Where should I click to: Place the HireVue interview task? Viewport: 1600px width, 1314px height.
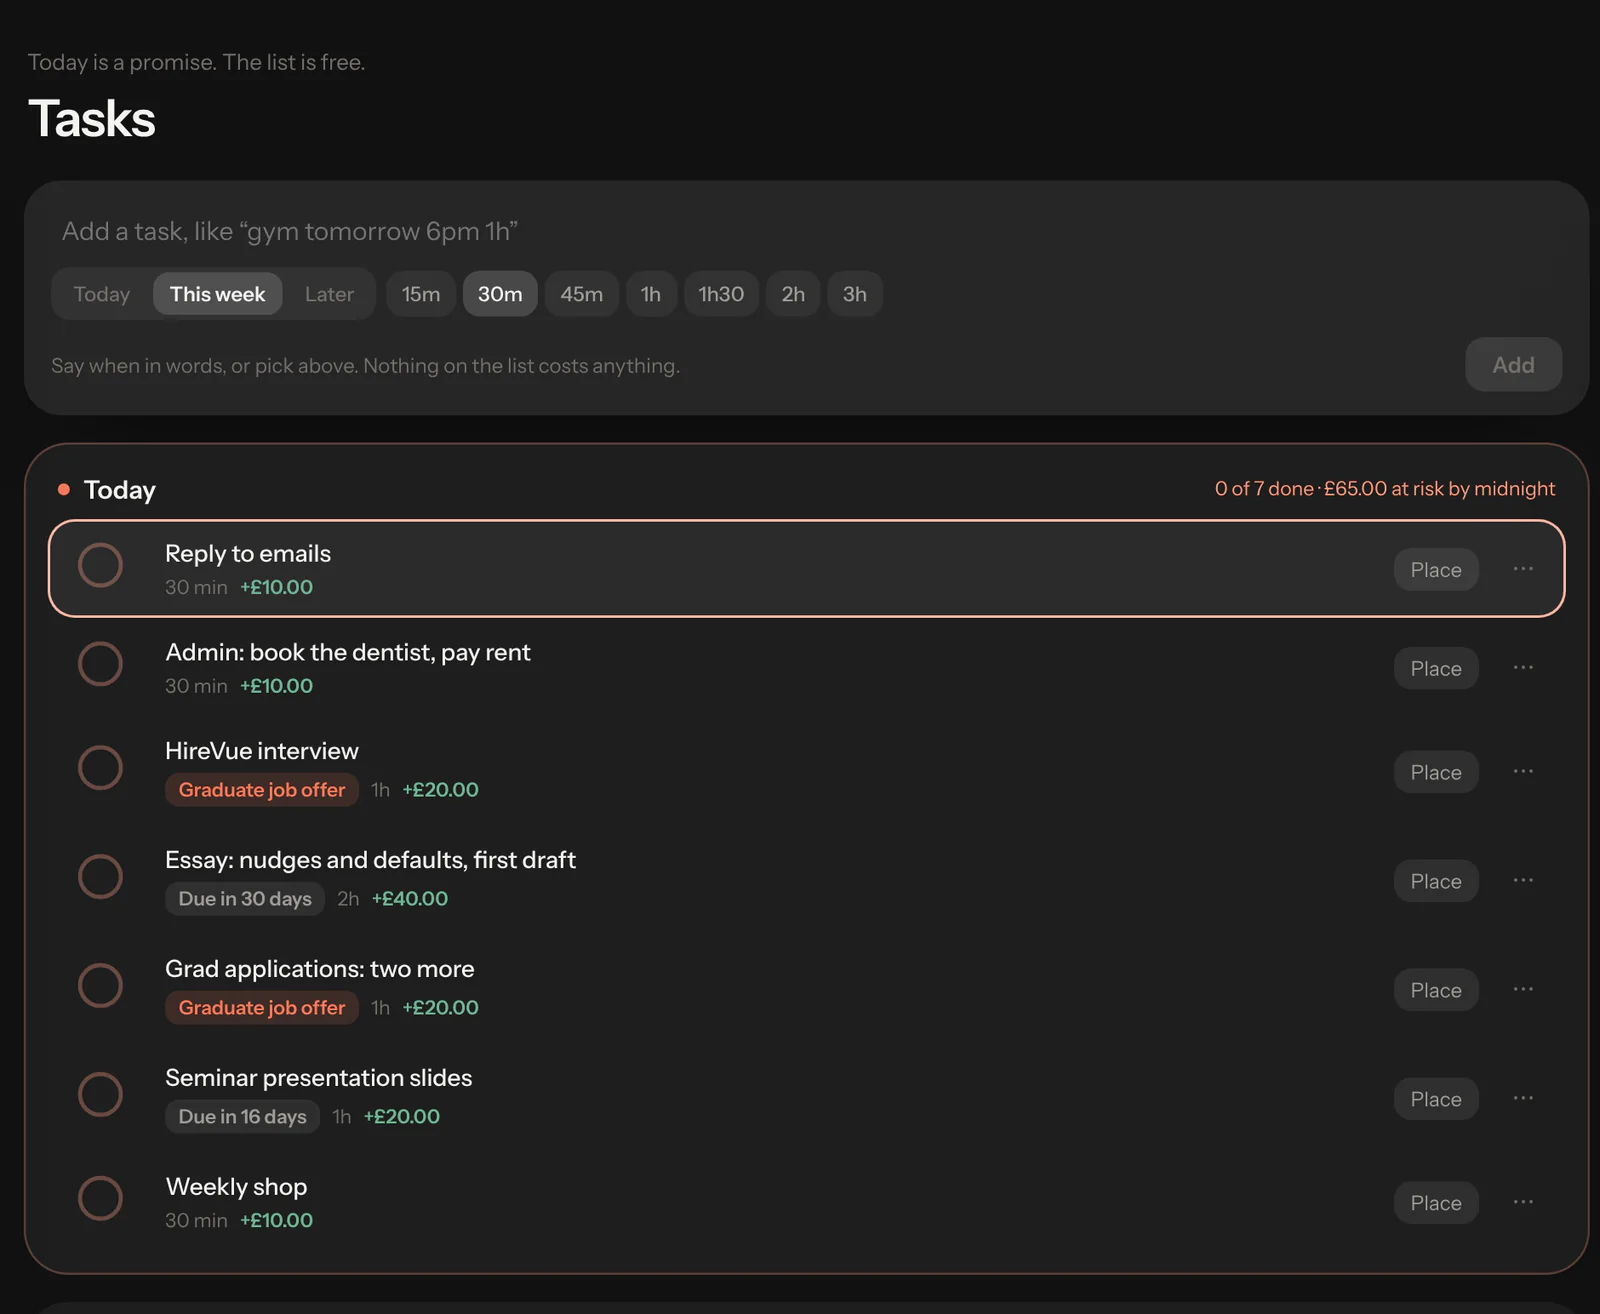pos(1436,773)
